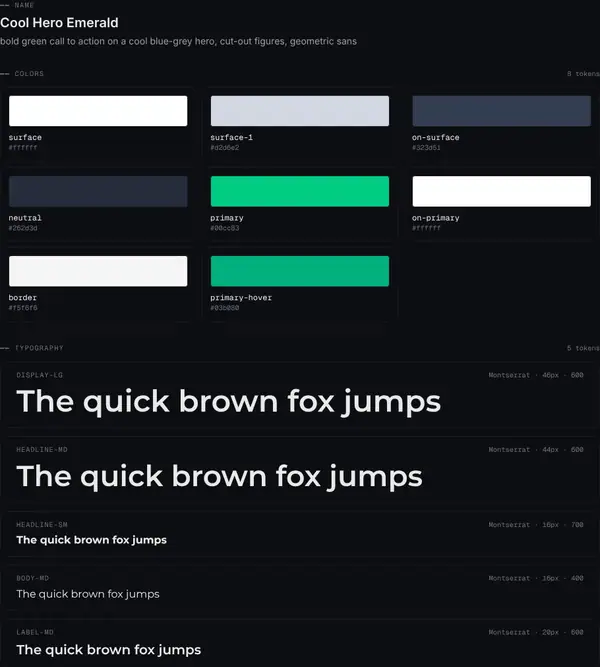Screen dimensions: 600x667
Task: Click the description starting "bold green call to action"
Action: tap(178, 41)
